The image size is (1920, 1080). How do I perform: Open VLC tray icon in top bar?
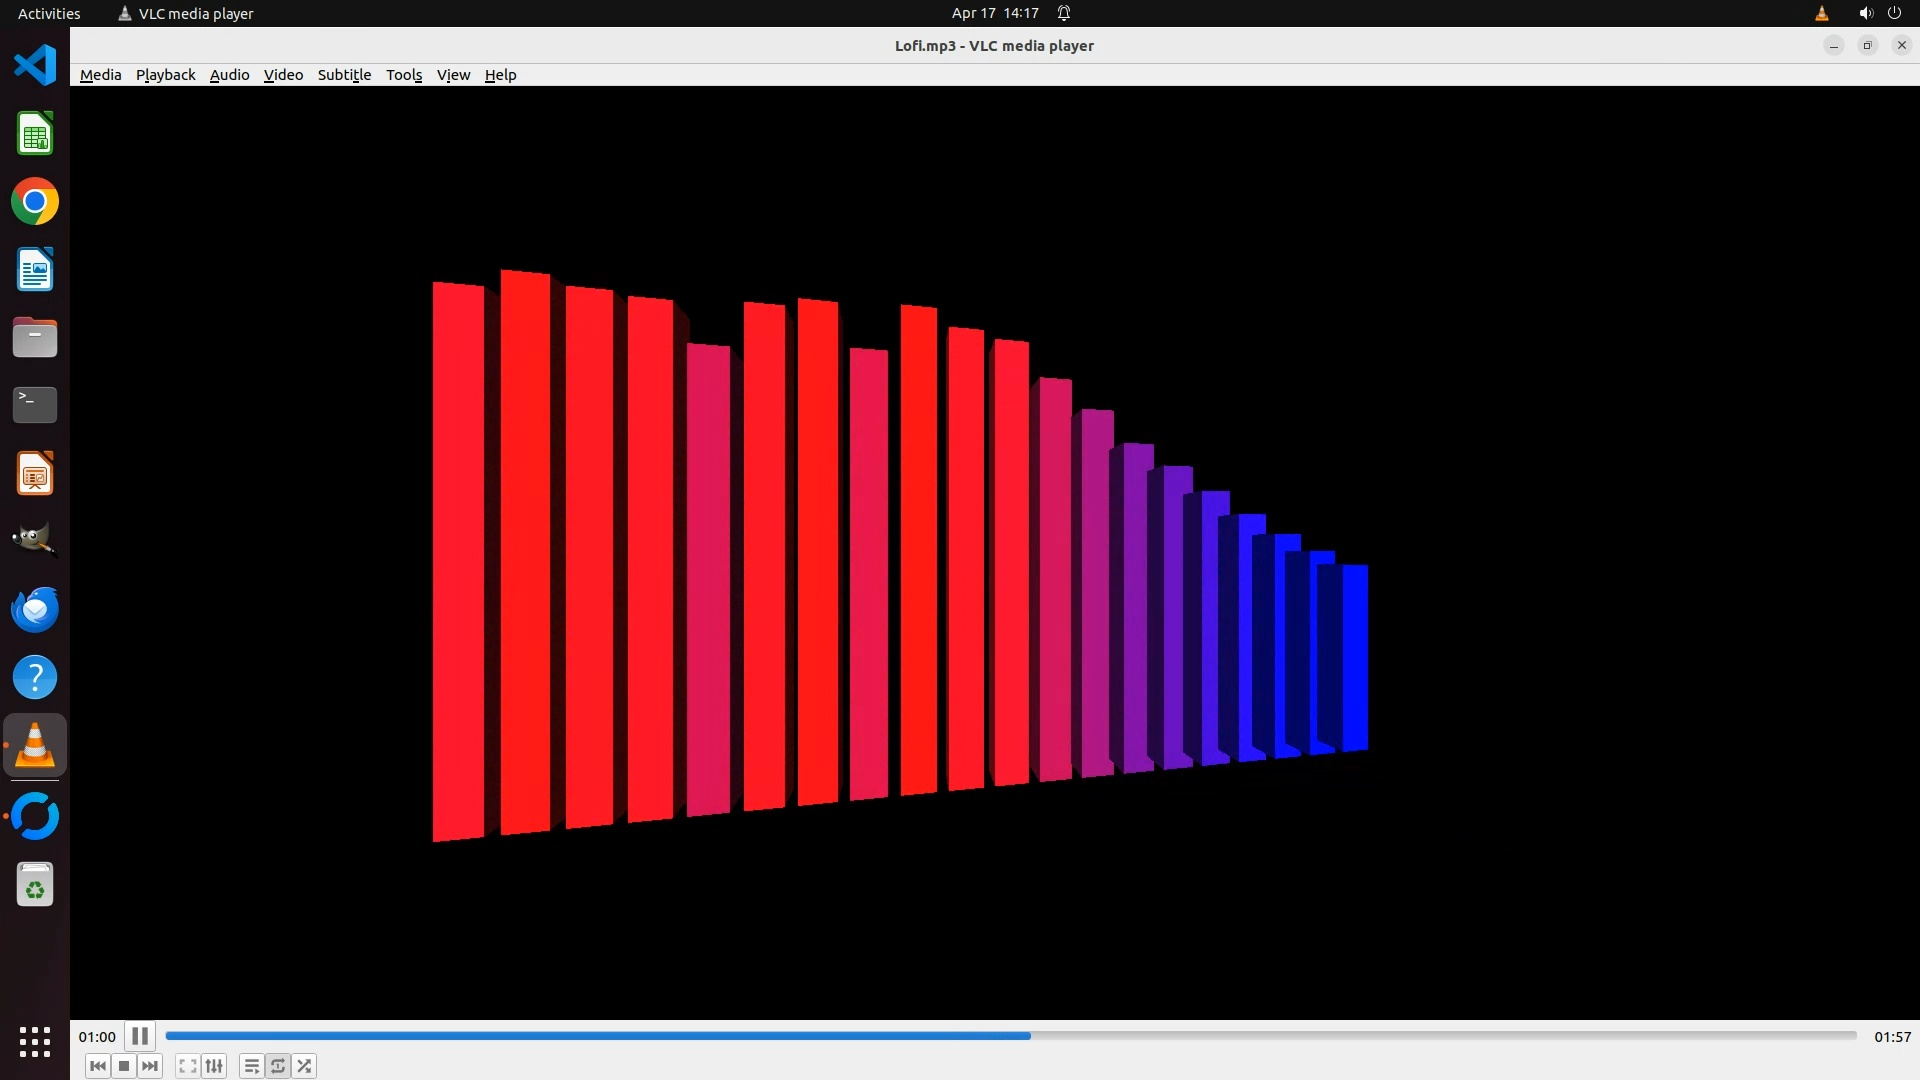(1821, 13)
